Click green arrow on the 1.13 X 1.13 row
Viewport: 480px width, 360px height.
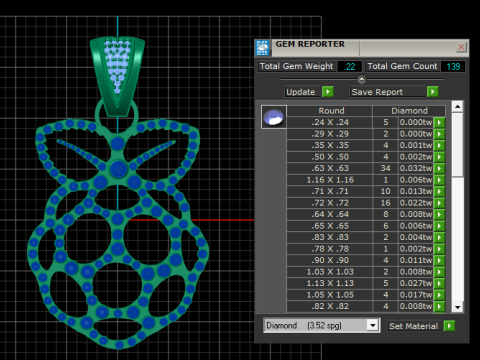pyautogui.click(x=439, y=283)
